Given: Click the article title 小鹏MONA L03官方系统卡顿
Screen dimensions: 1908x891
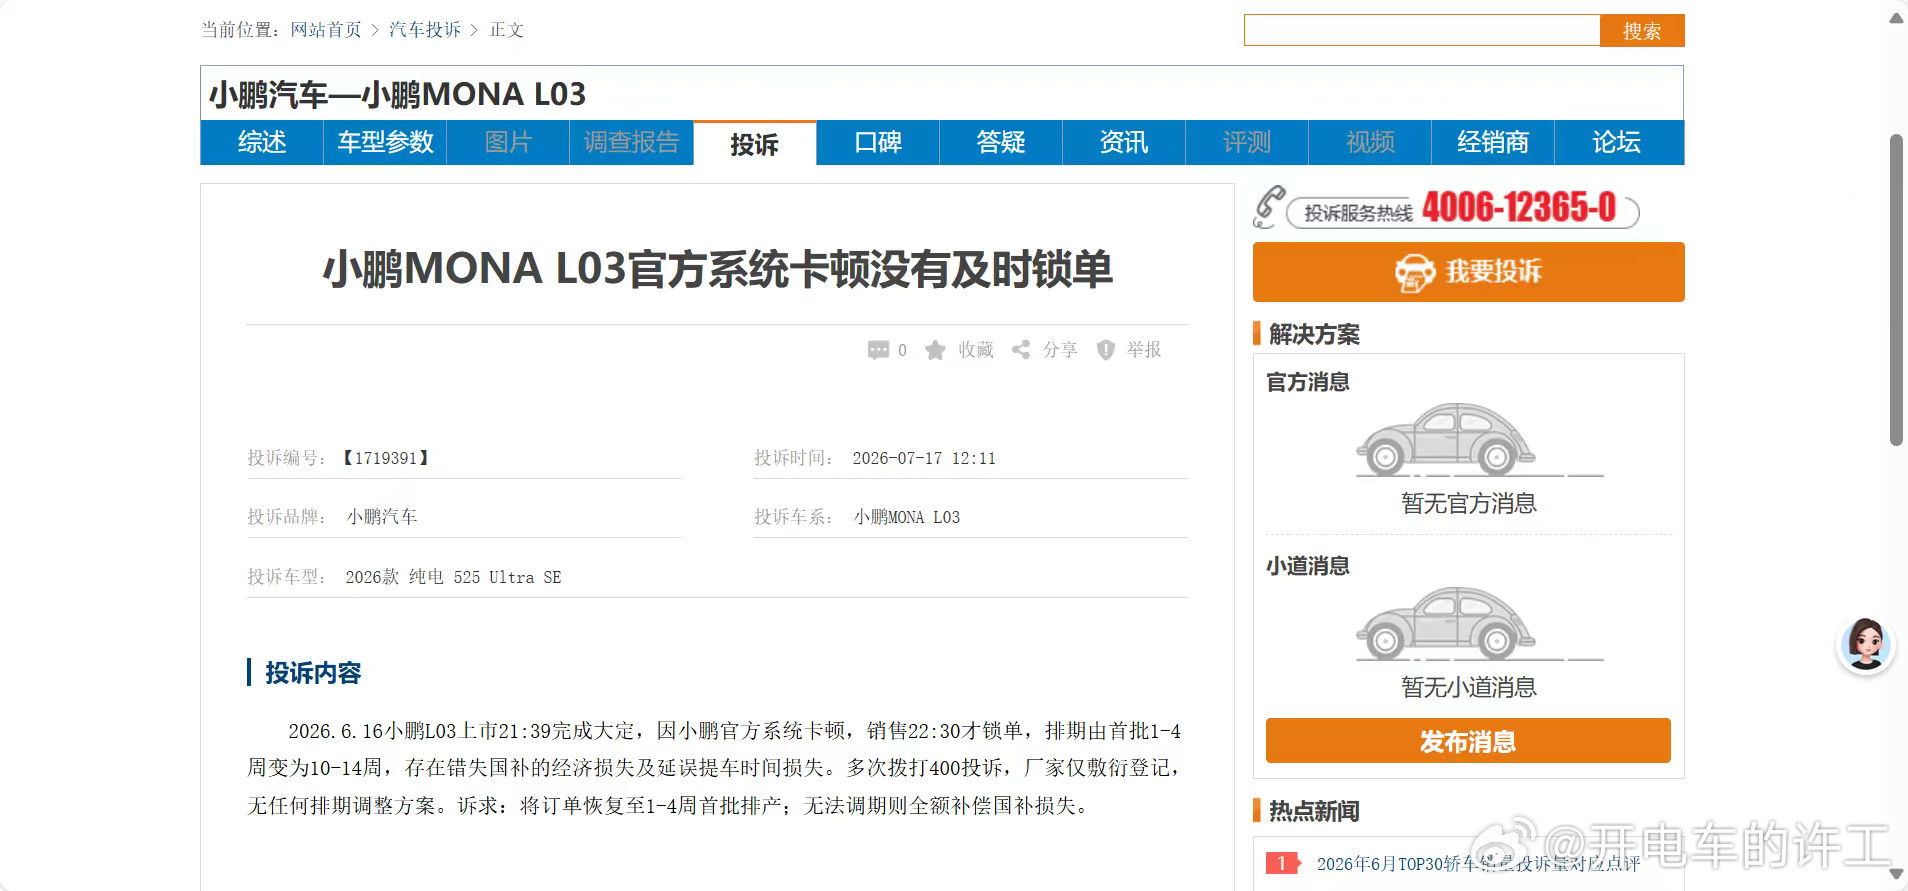Looking at the screenshot, I should pos(717,269).
